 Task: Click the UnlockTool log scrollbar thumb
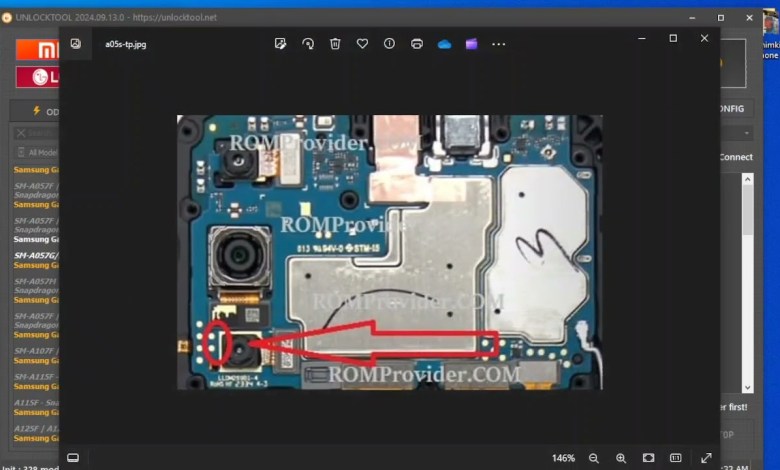(x=748, y=211)
